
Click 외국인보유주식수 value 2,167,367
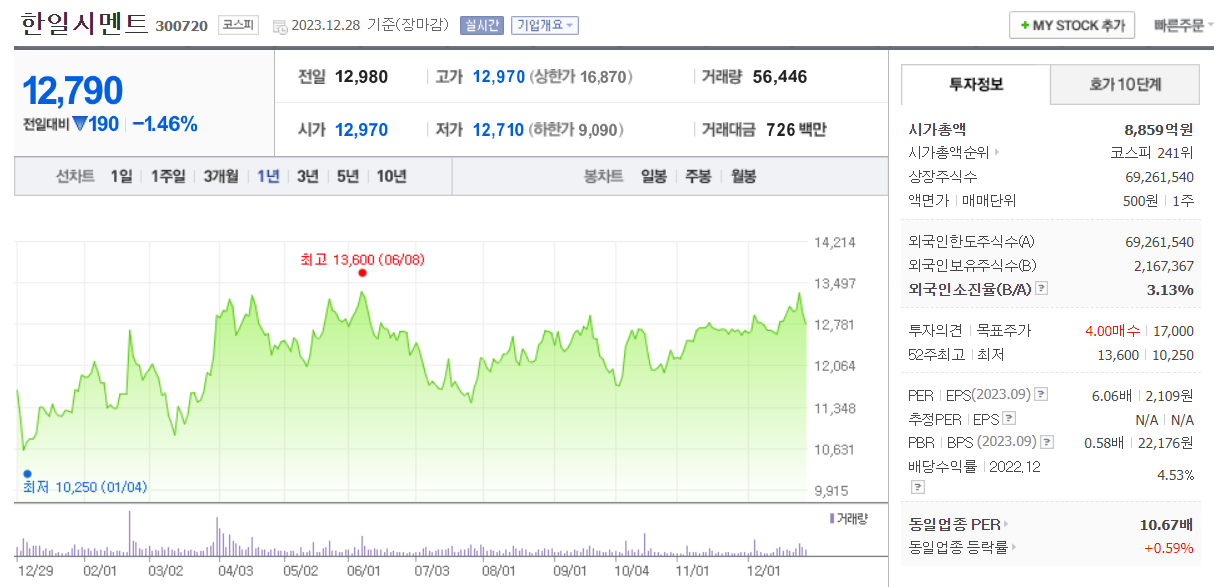[x=1164, y=266]
